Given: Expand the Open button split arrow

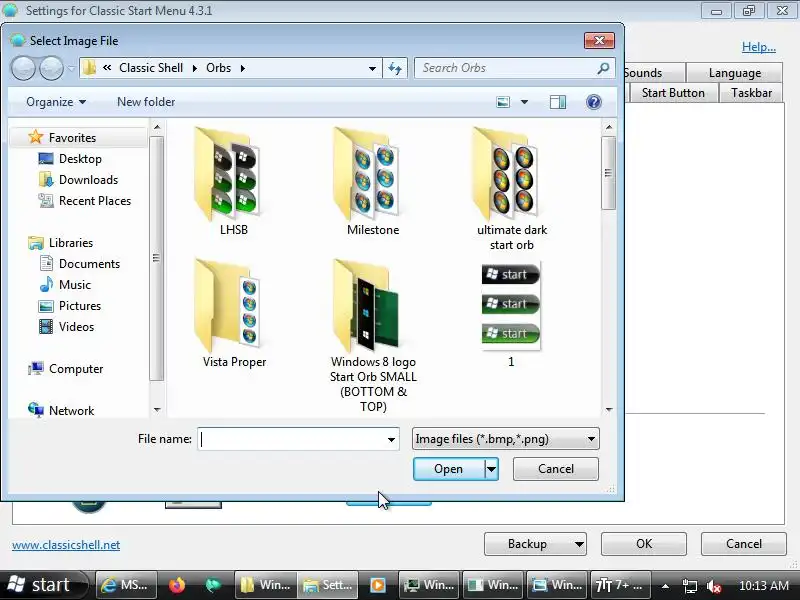Looking at the screenshot, I should 491,469.
